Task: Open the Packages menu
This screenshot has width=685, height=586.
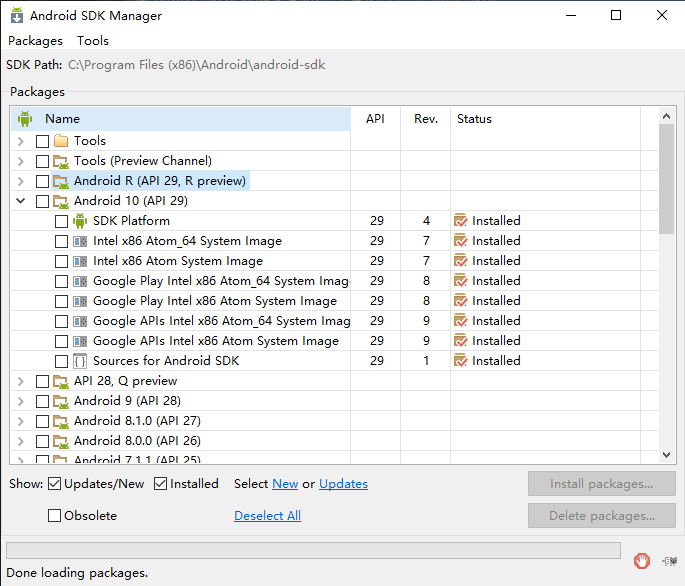Action: pos(35,41)
